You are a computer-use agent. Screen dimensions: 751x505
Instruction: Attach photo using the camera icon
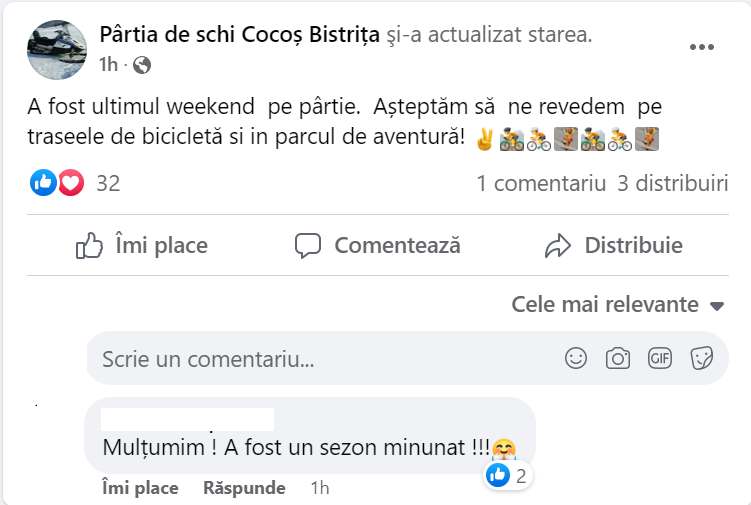coord(618,358)
